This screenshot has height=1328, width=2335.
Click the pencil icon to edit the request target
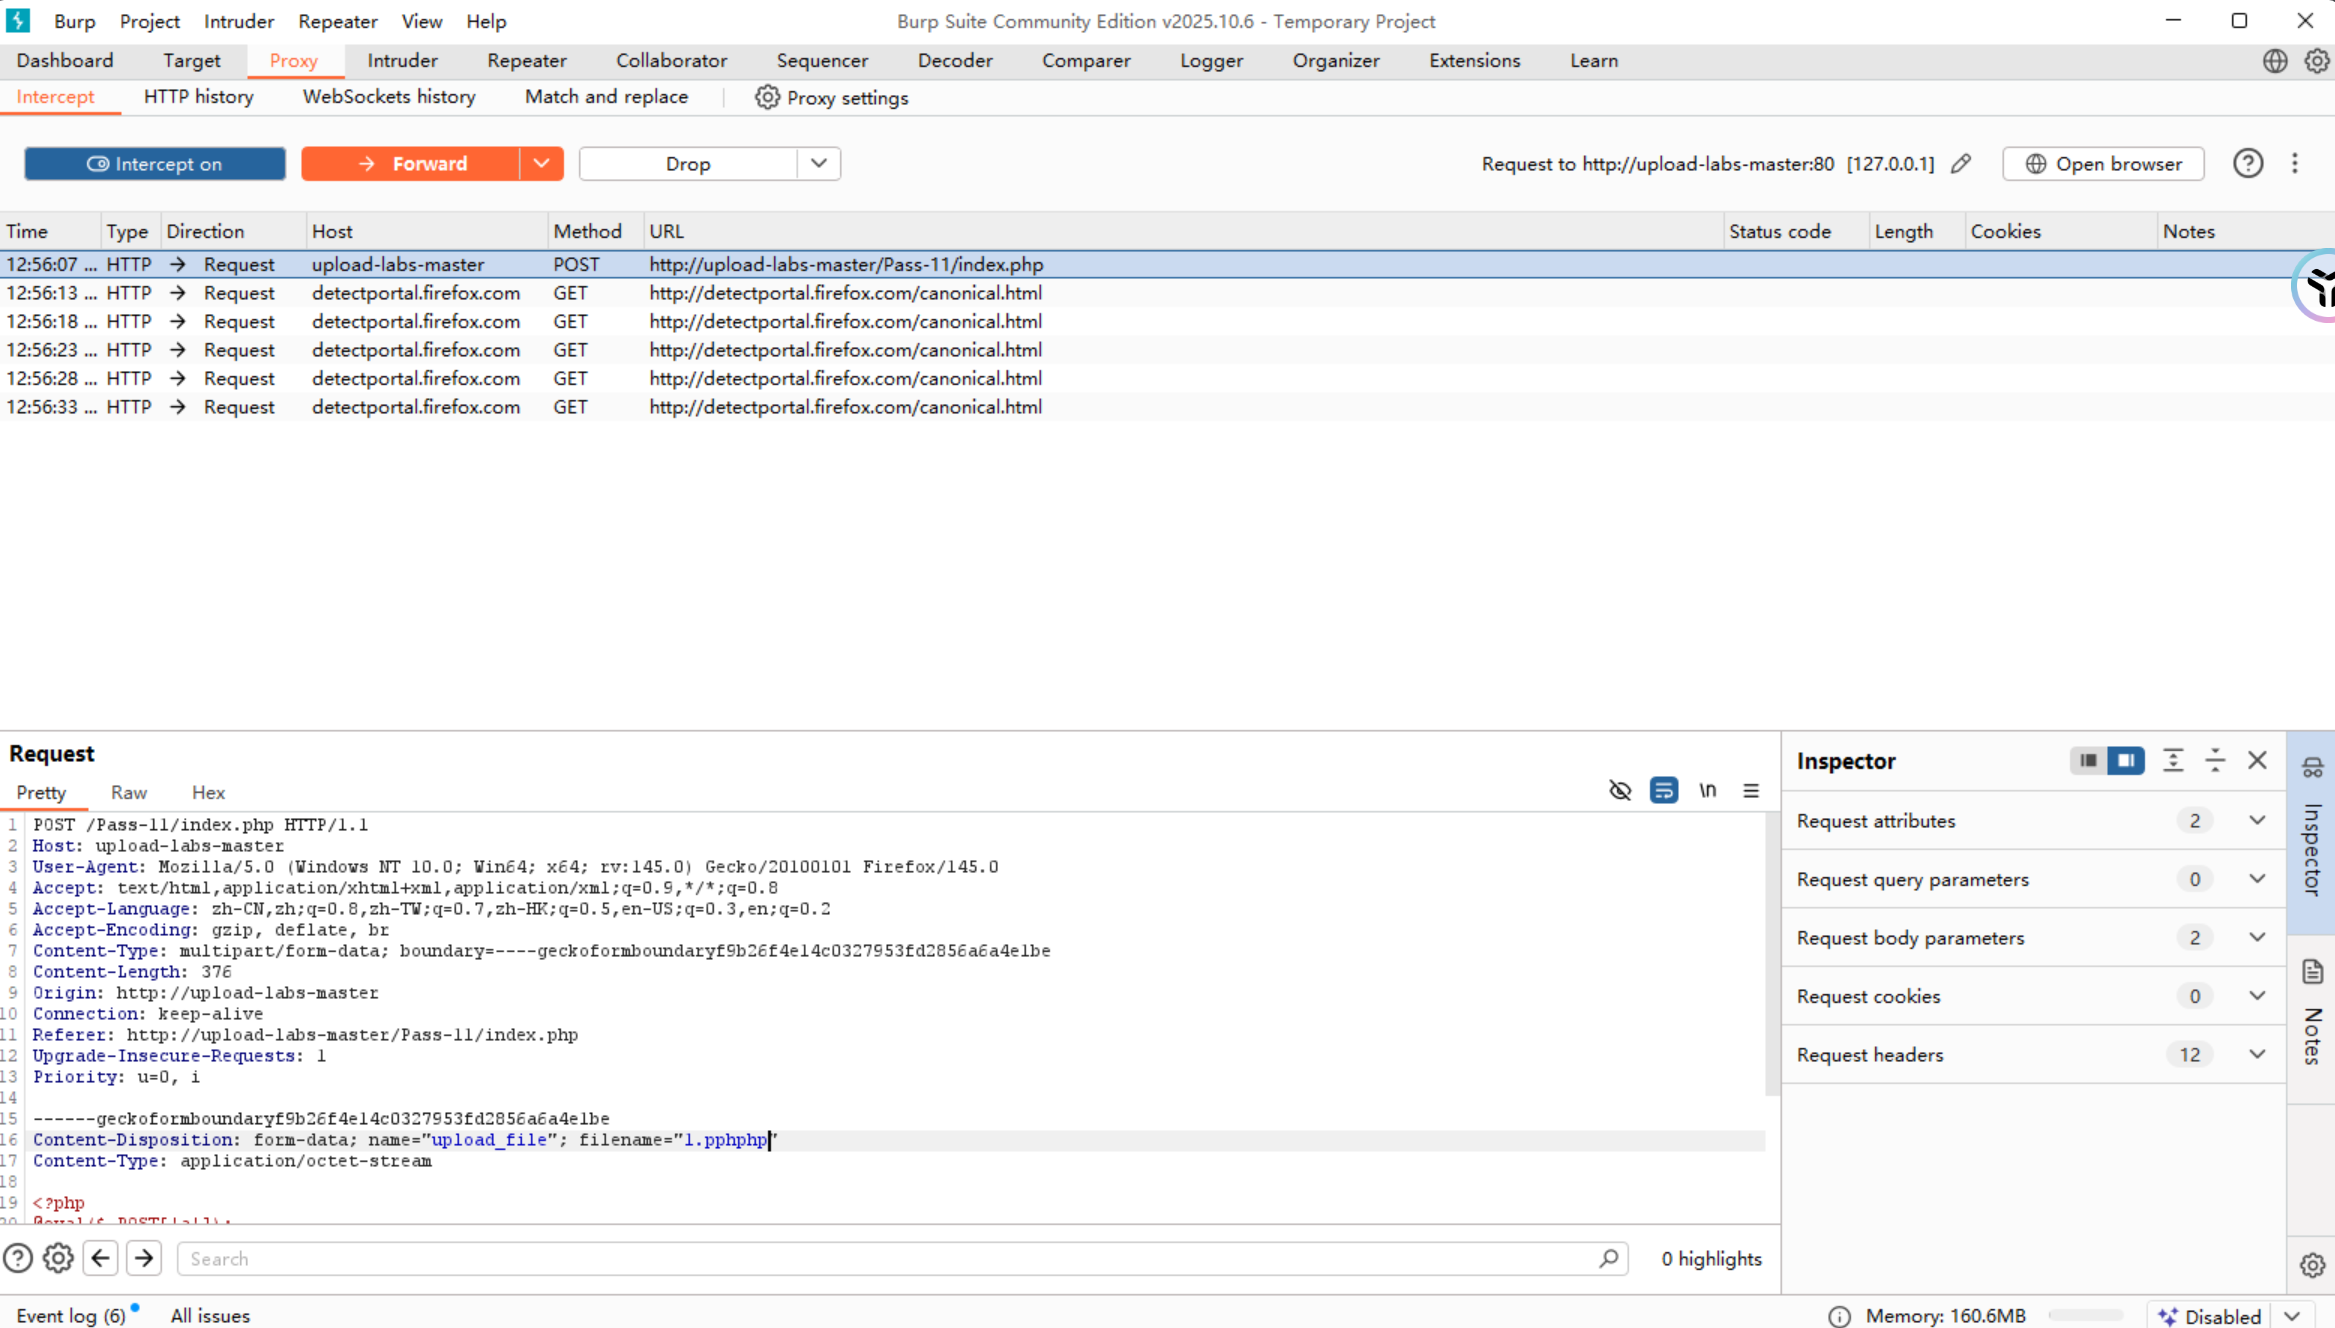click(x=1961, y=164)
